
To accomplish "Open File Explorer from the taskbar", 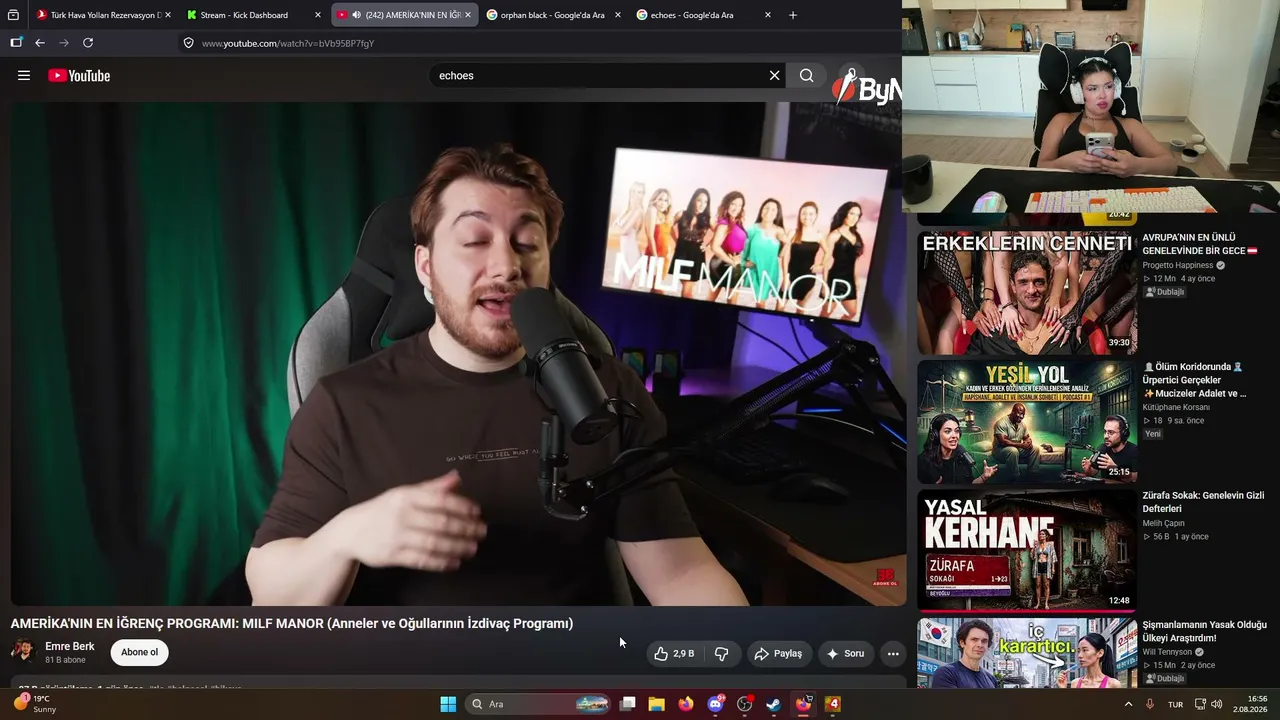I will tap(657, 704).
